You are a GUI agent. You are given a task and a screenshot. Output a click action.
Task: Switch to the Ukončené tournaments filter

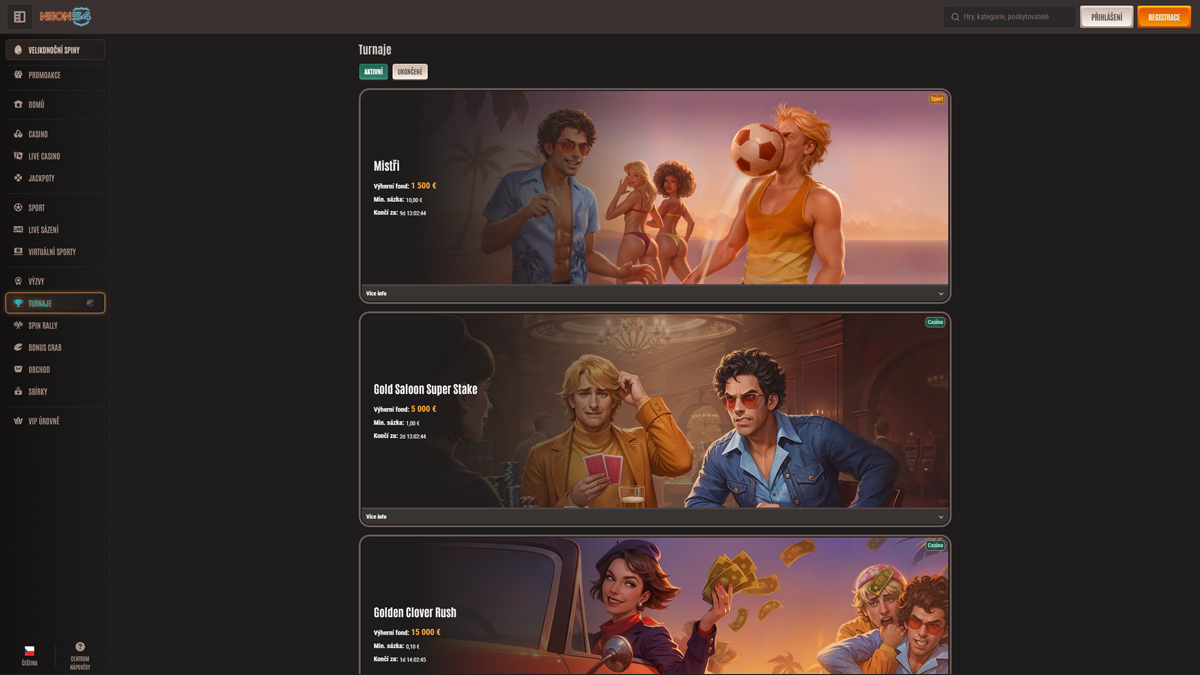click(x=410, y=72)
